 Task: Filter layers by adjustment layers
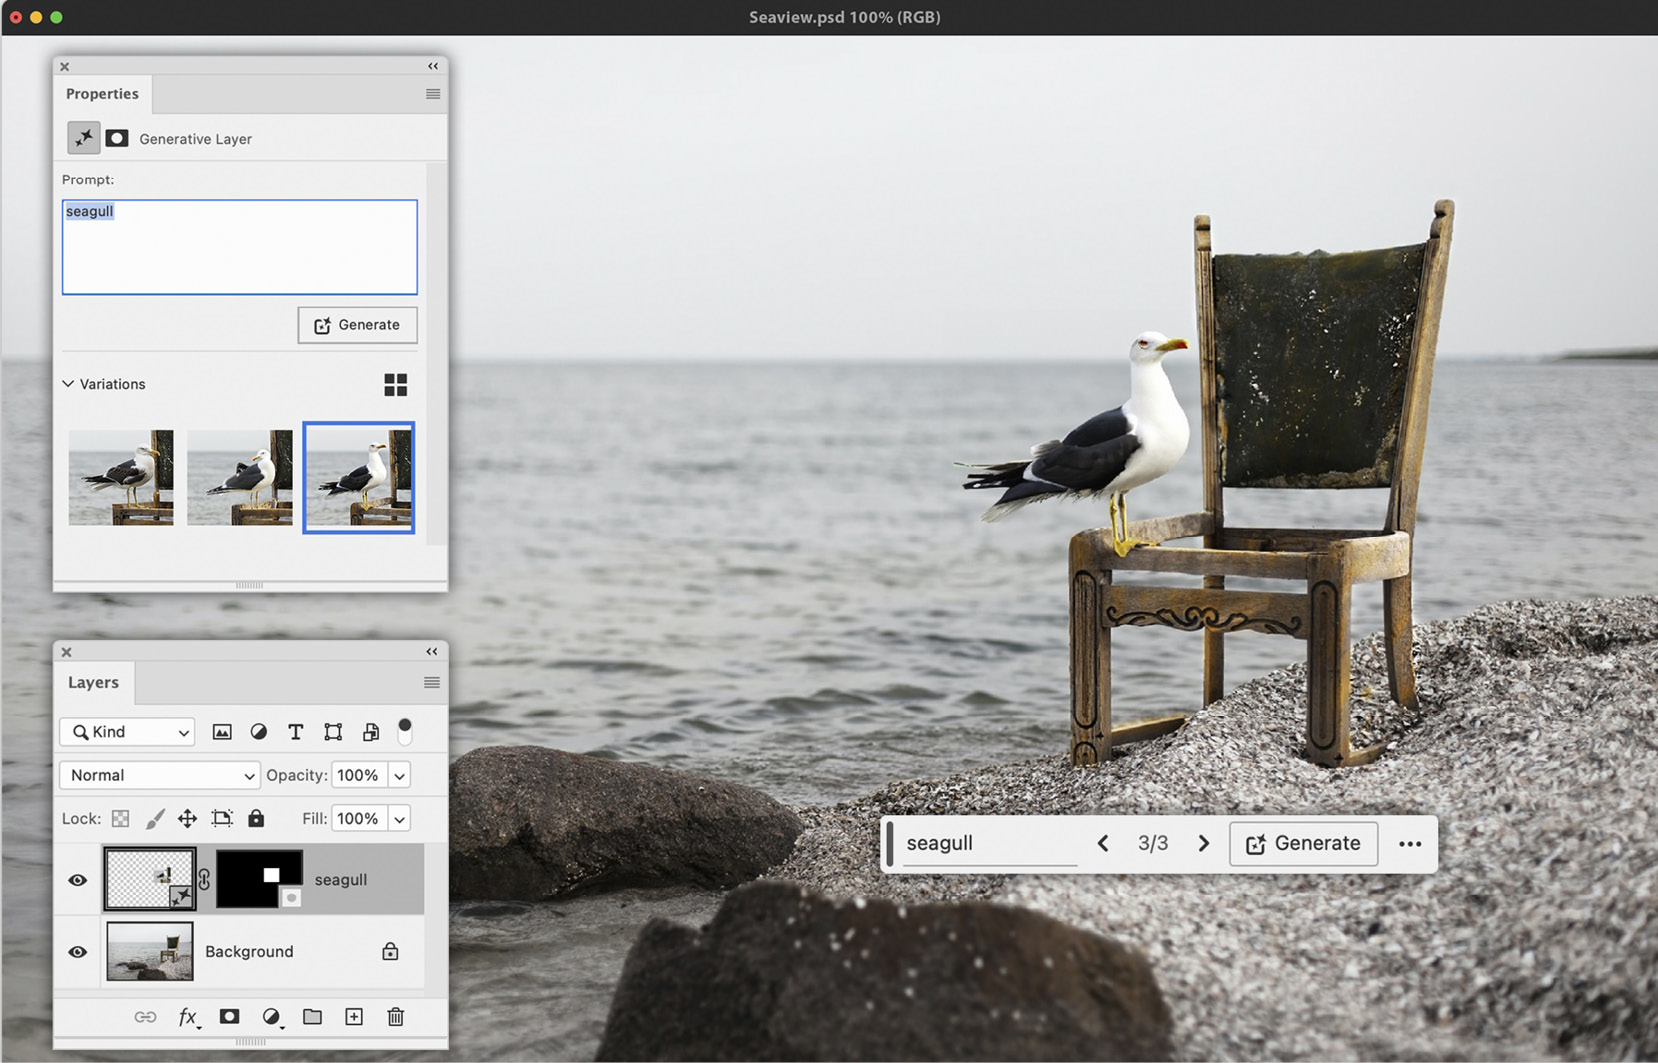(259, 732)
